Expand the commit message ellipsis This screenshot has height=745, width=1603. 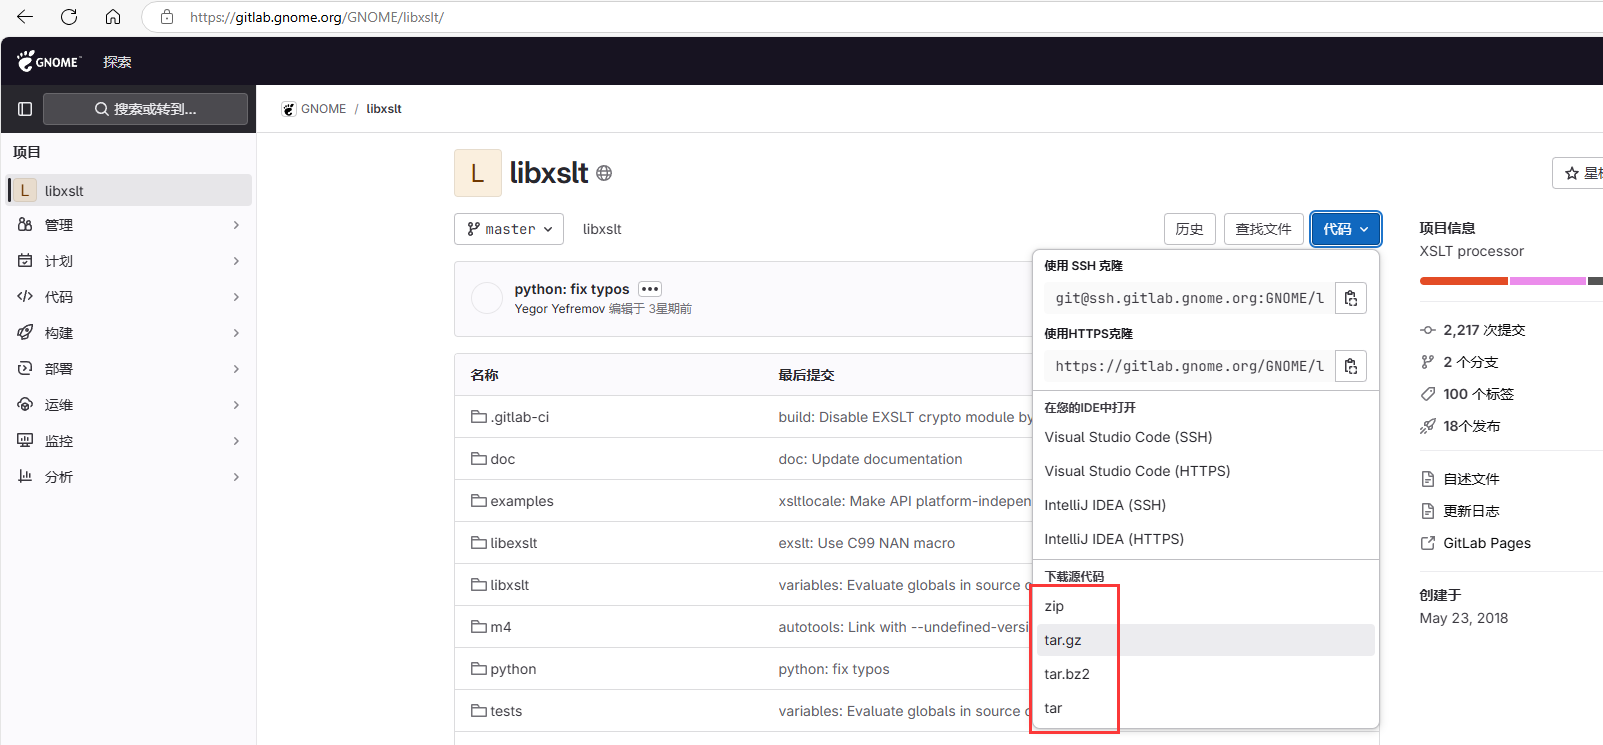coord(650,289)
